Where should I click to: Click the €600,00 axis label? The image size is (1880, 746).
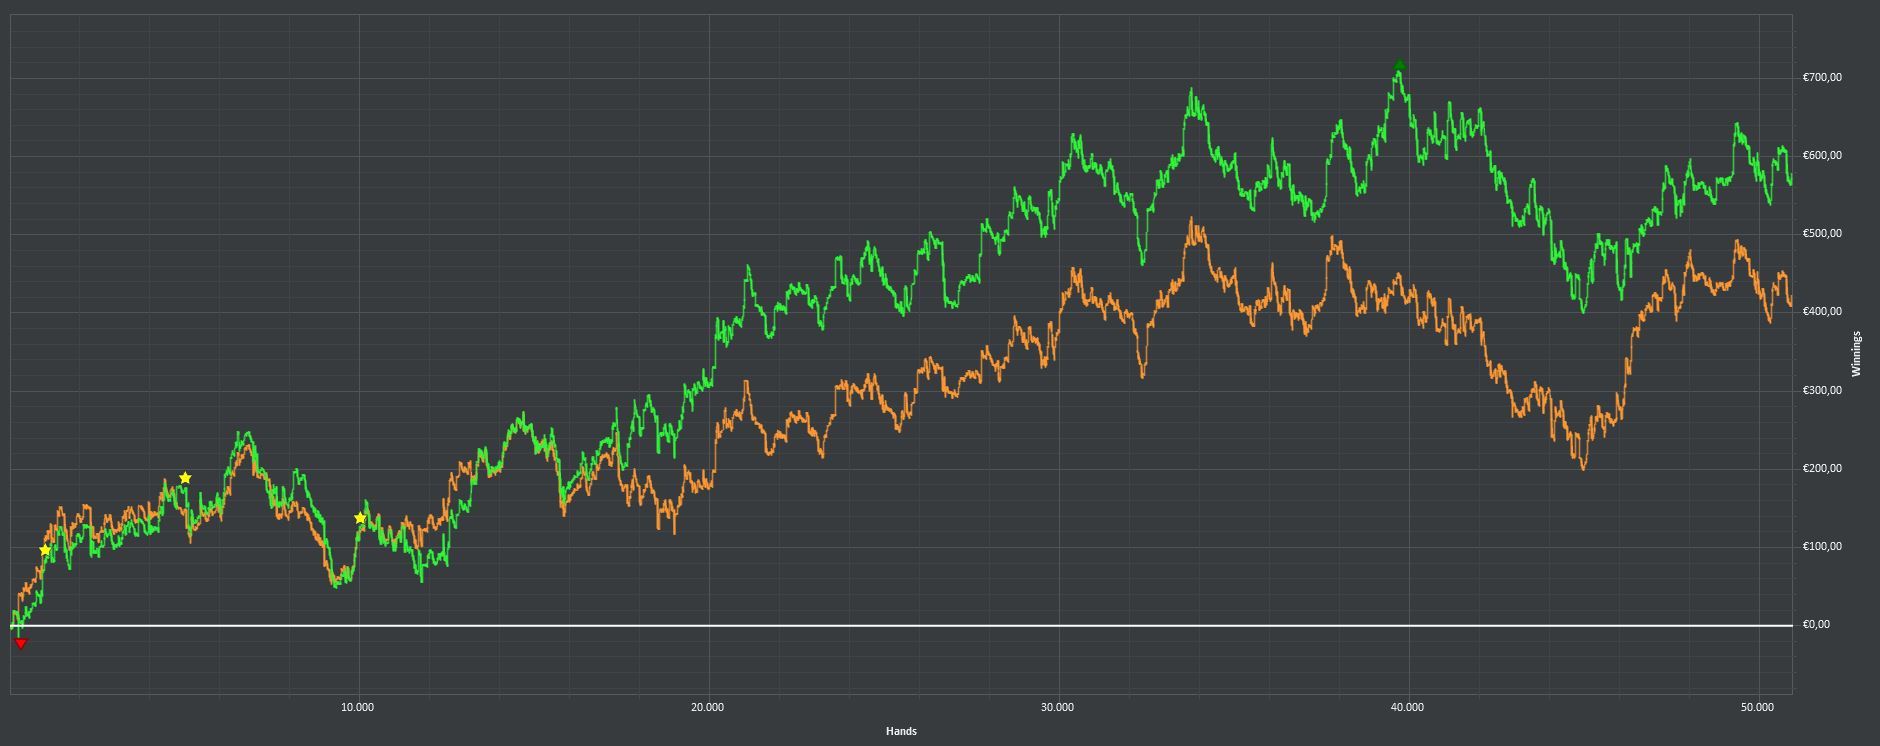(1822, 156)
